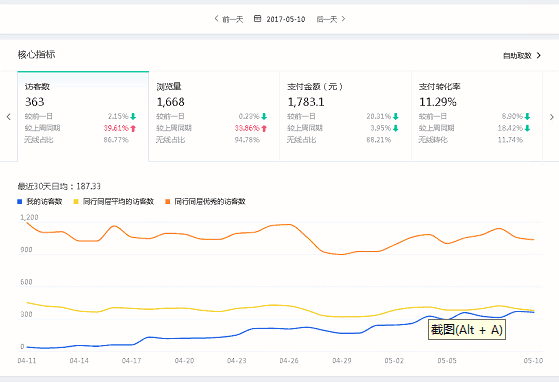Select the 访客数 metric card
This screenshot has height=382, width=559.
click(83, 116)
